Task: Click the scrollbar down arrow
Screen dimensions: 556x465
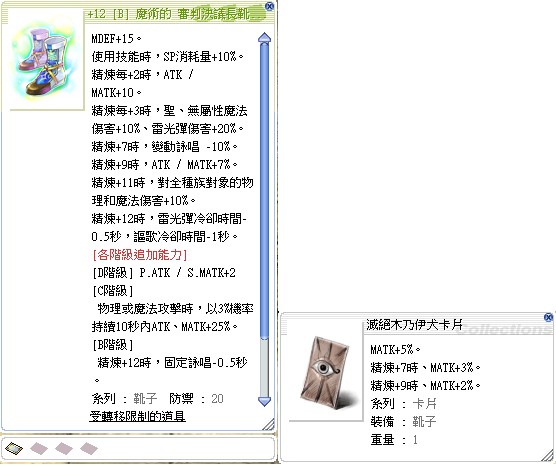Action: [x=265, y=401]
